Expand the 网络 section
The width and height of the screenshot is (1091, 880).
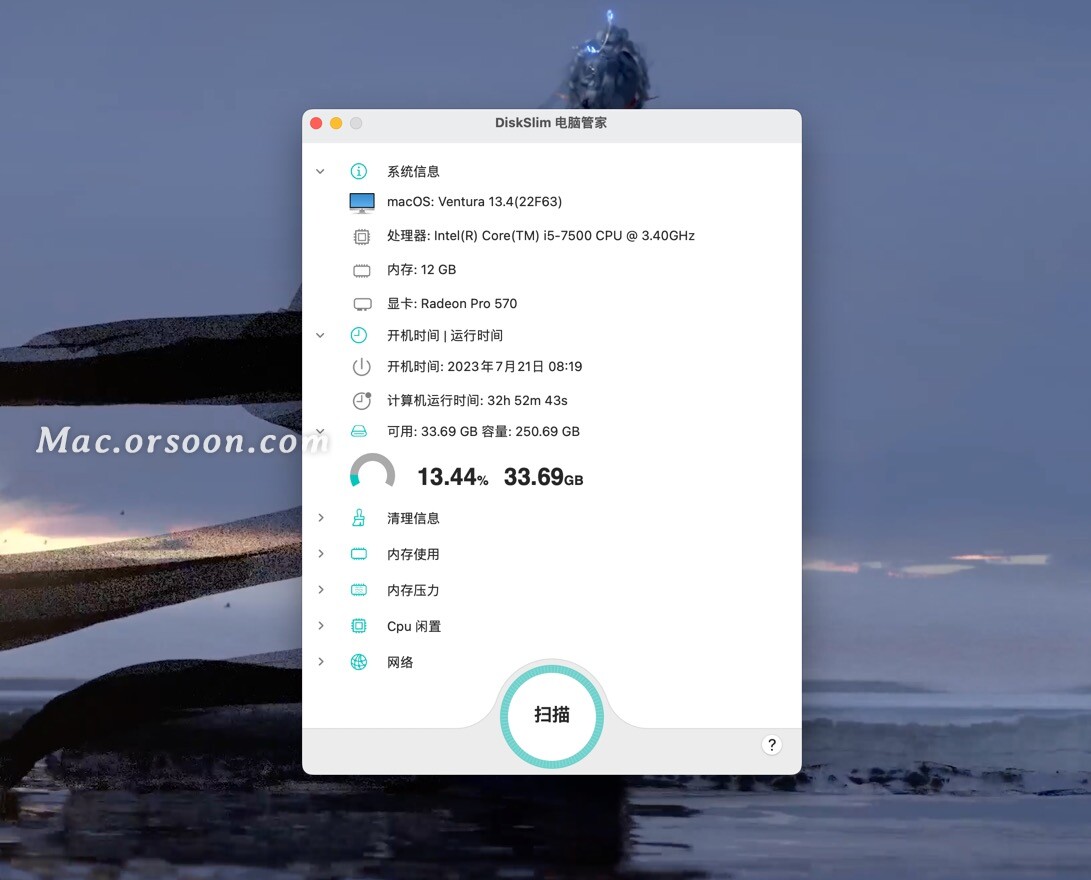(x=320, y=661)
